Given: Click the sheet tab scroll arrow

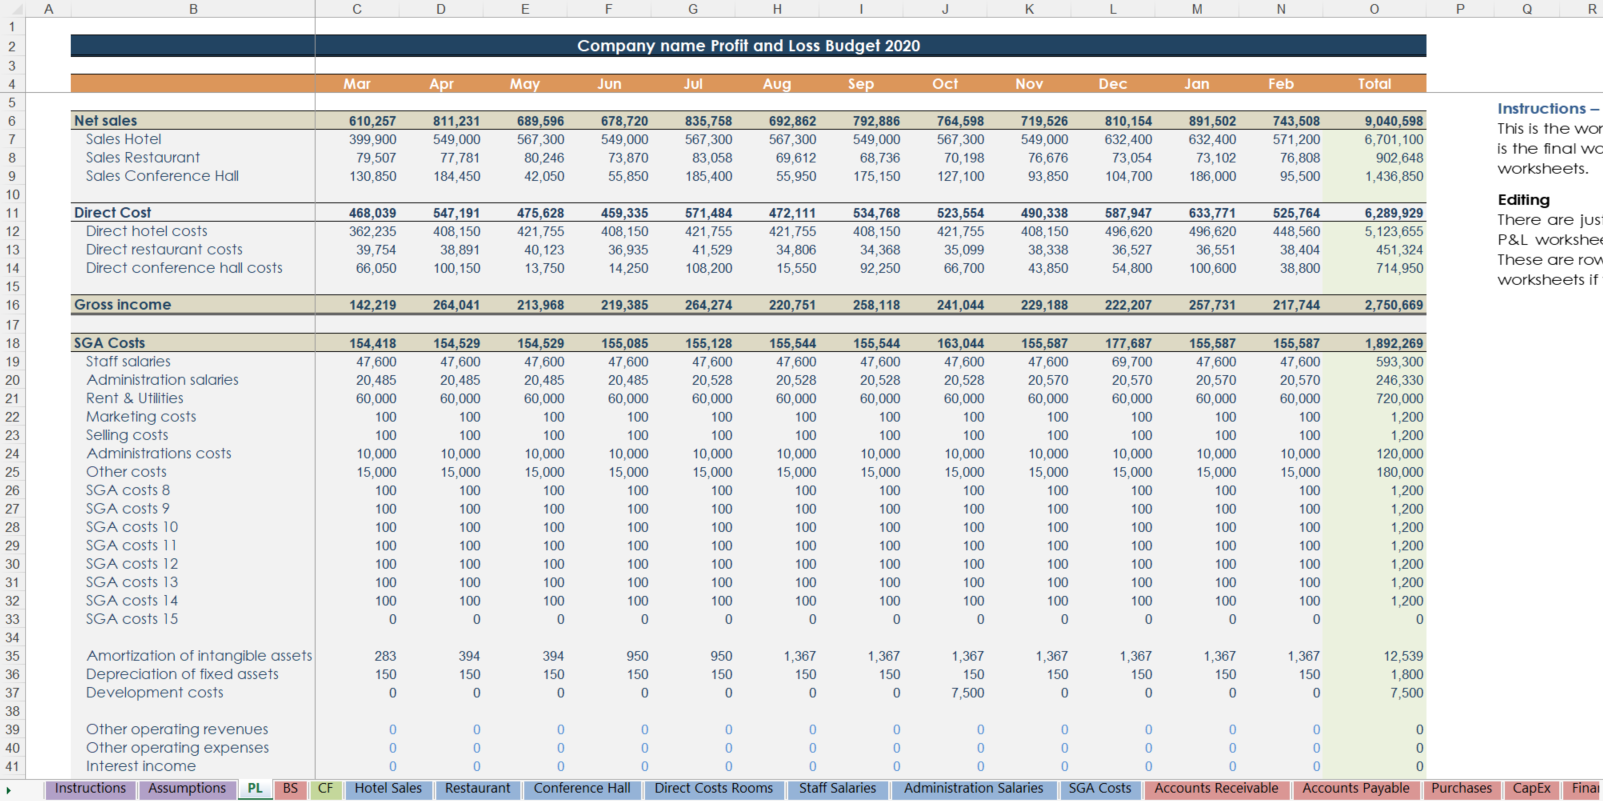Looking at the screenshot, I should [9, 790].
